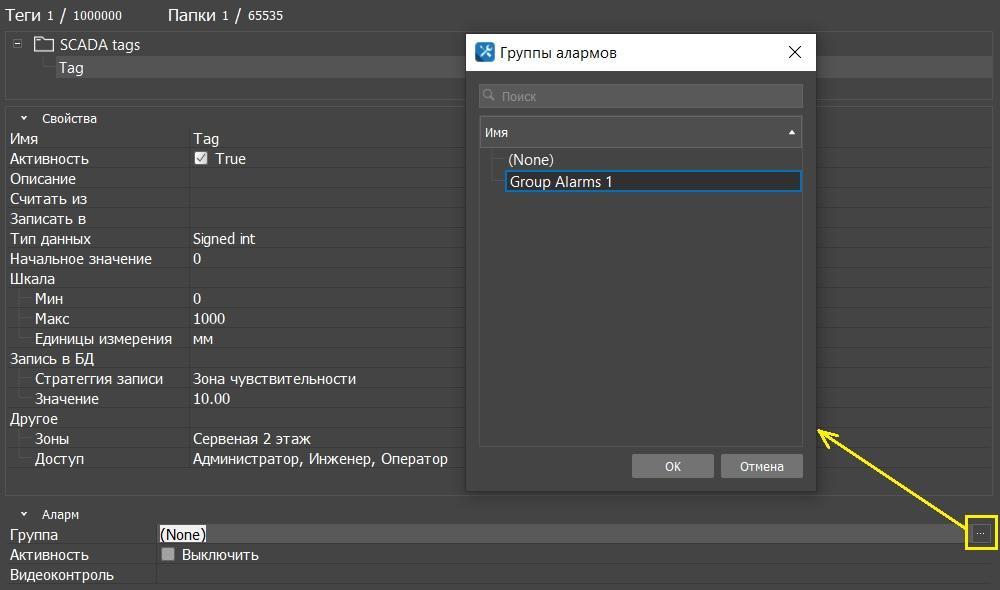Click the Стратегия записи value field
The width and height of the screenshot is (1000, 590).
(x=274, y=379)
